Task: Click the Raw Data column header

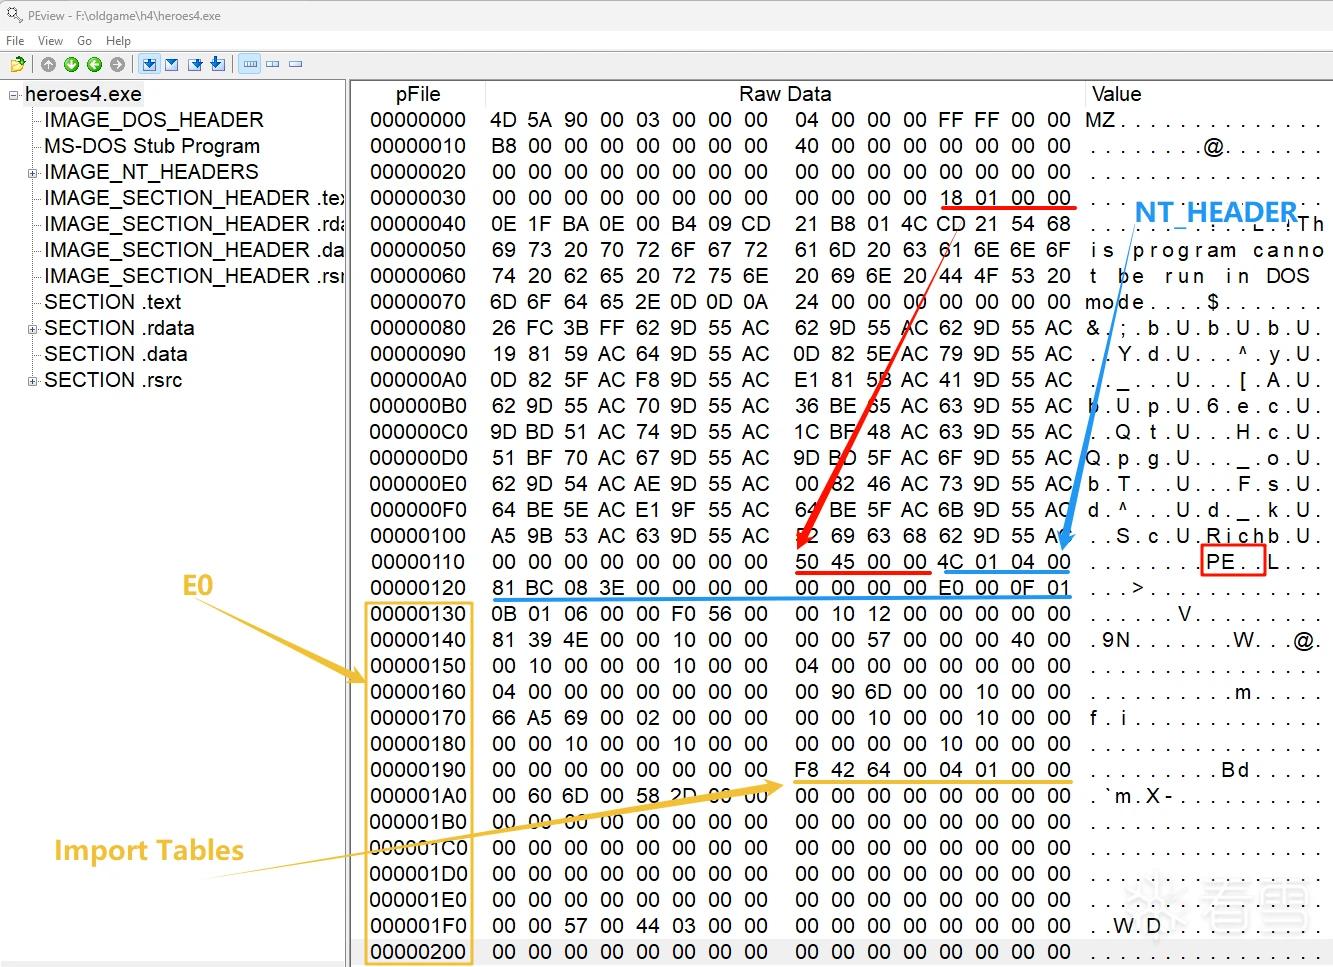Action: (785, 94)
